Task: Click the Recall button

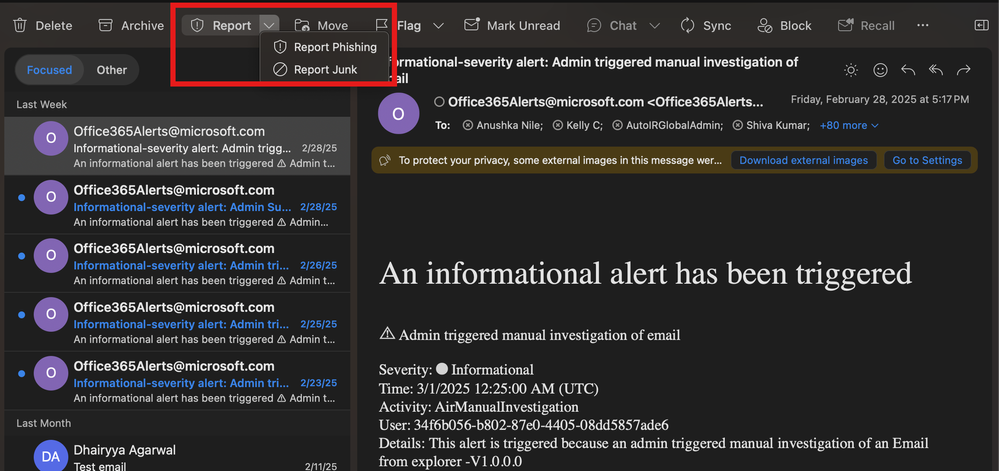Action: [x=866, y=25]
